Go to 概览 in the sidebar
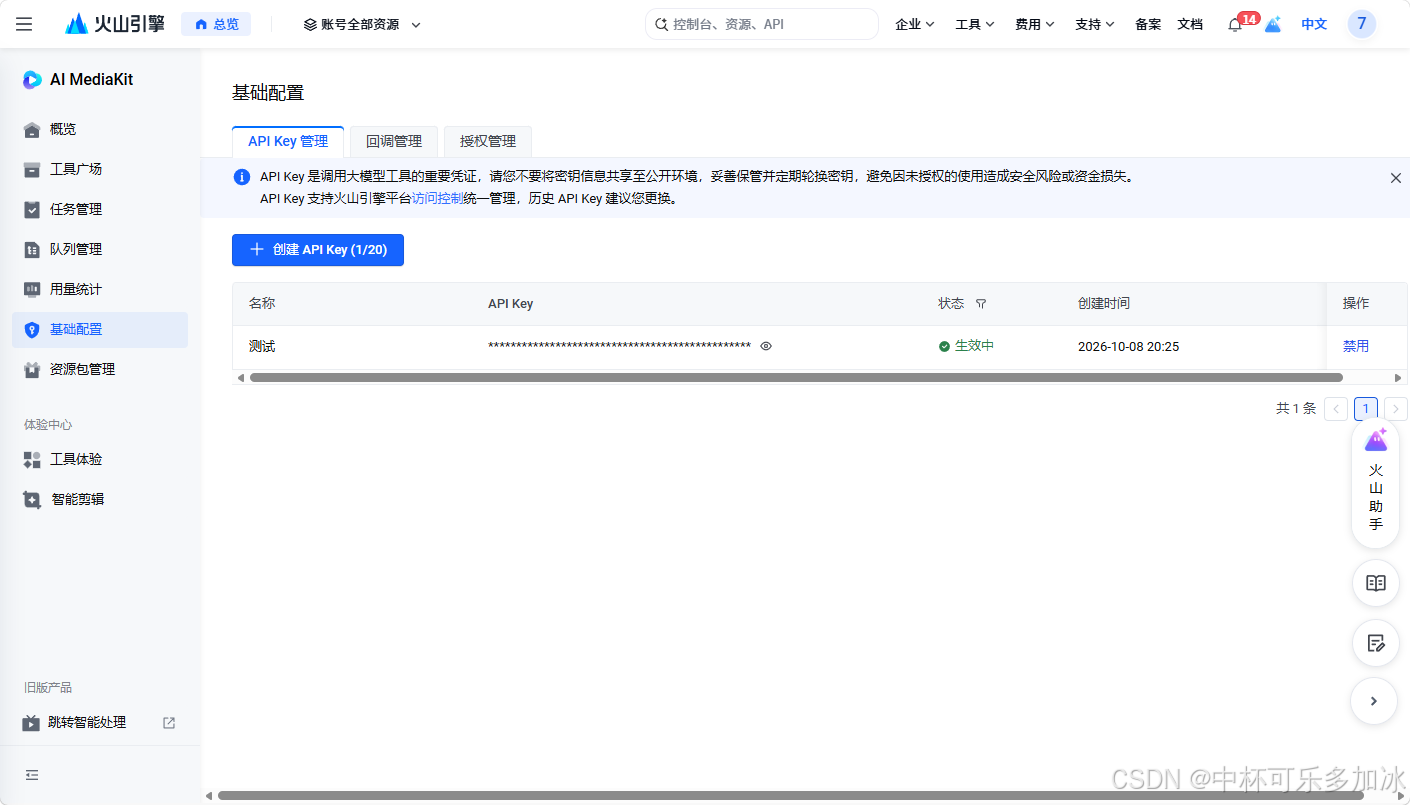Viewport: 1410px width, 805px height. coord(100,129)
